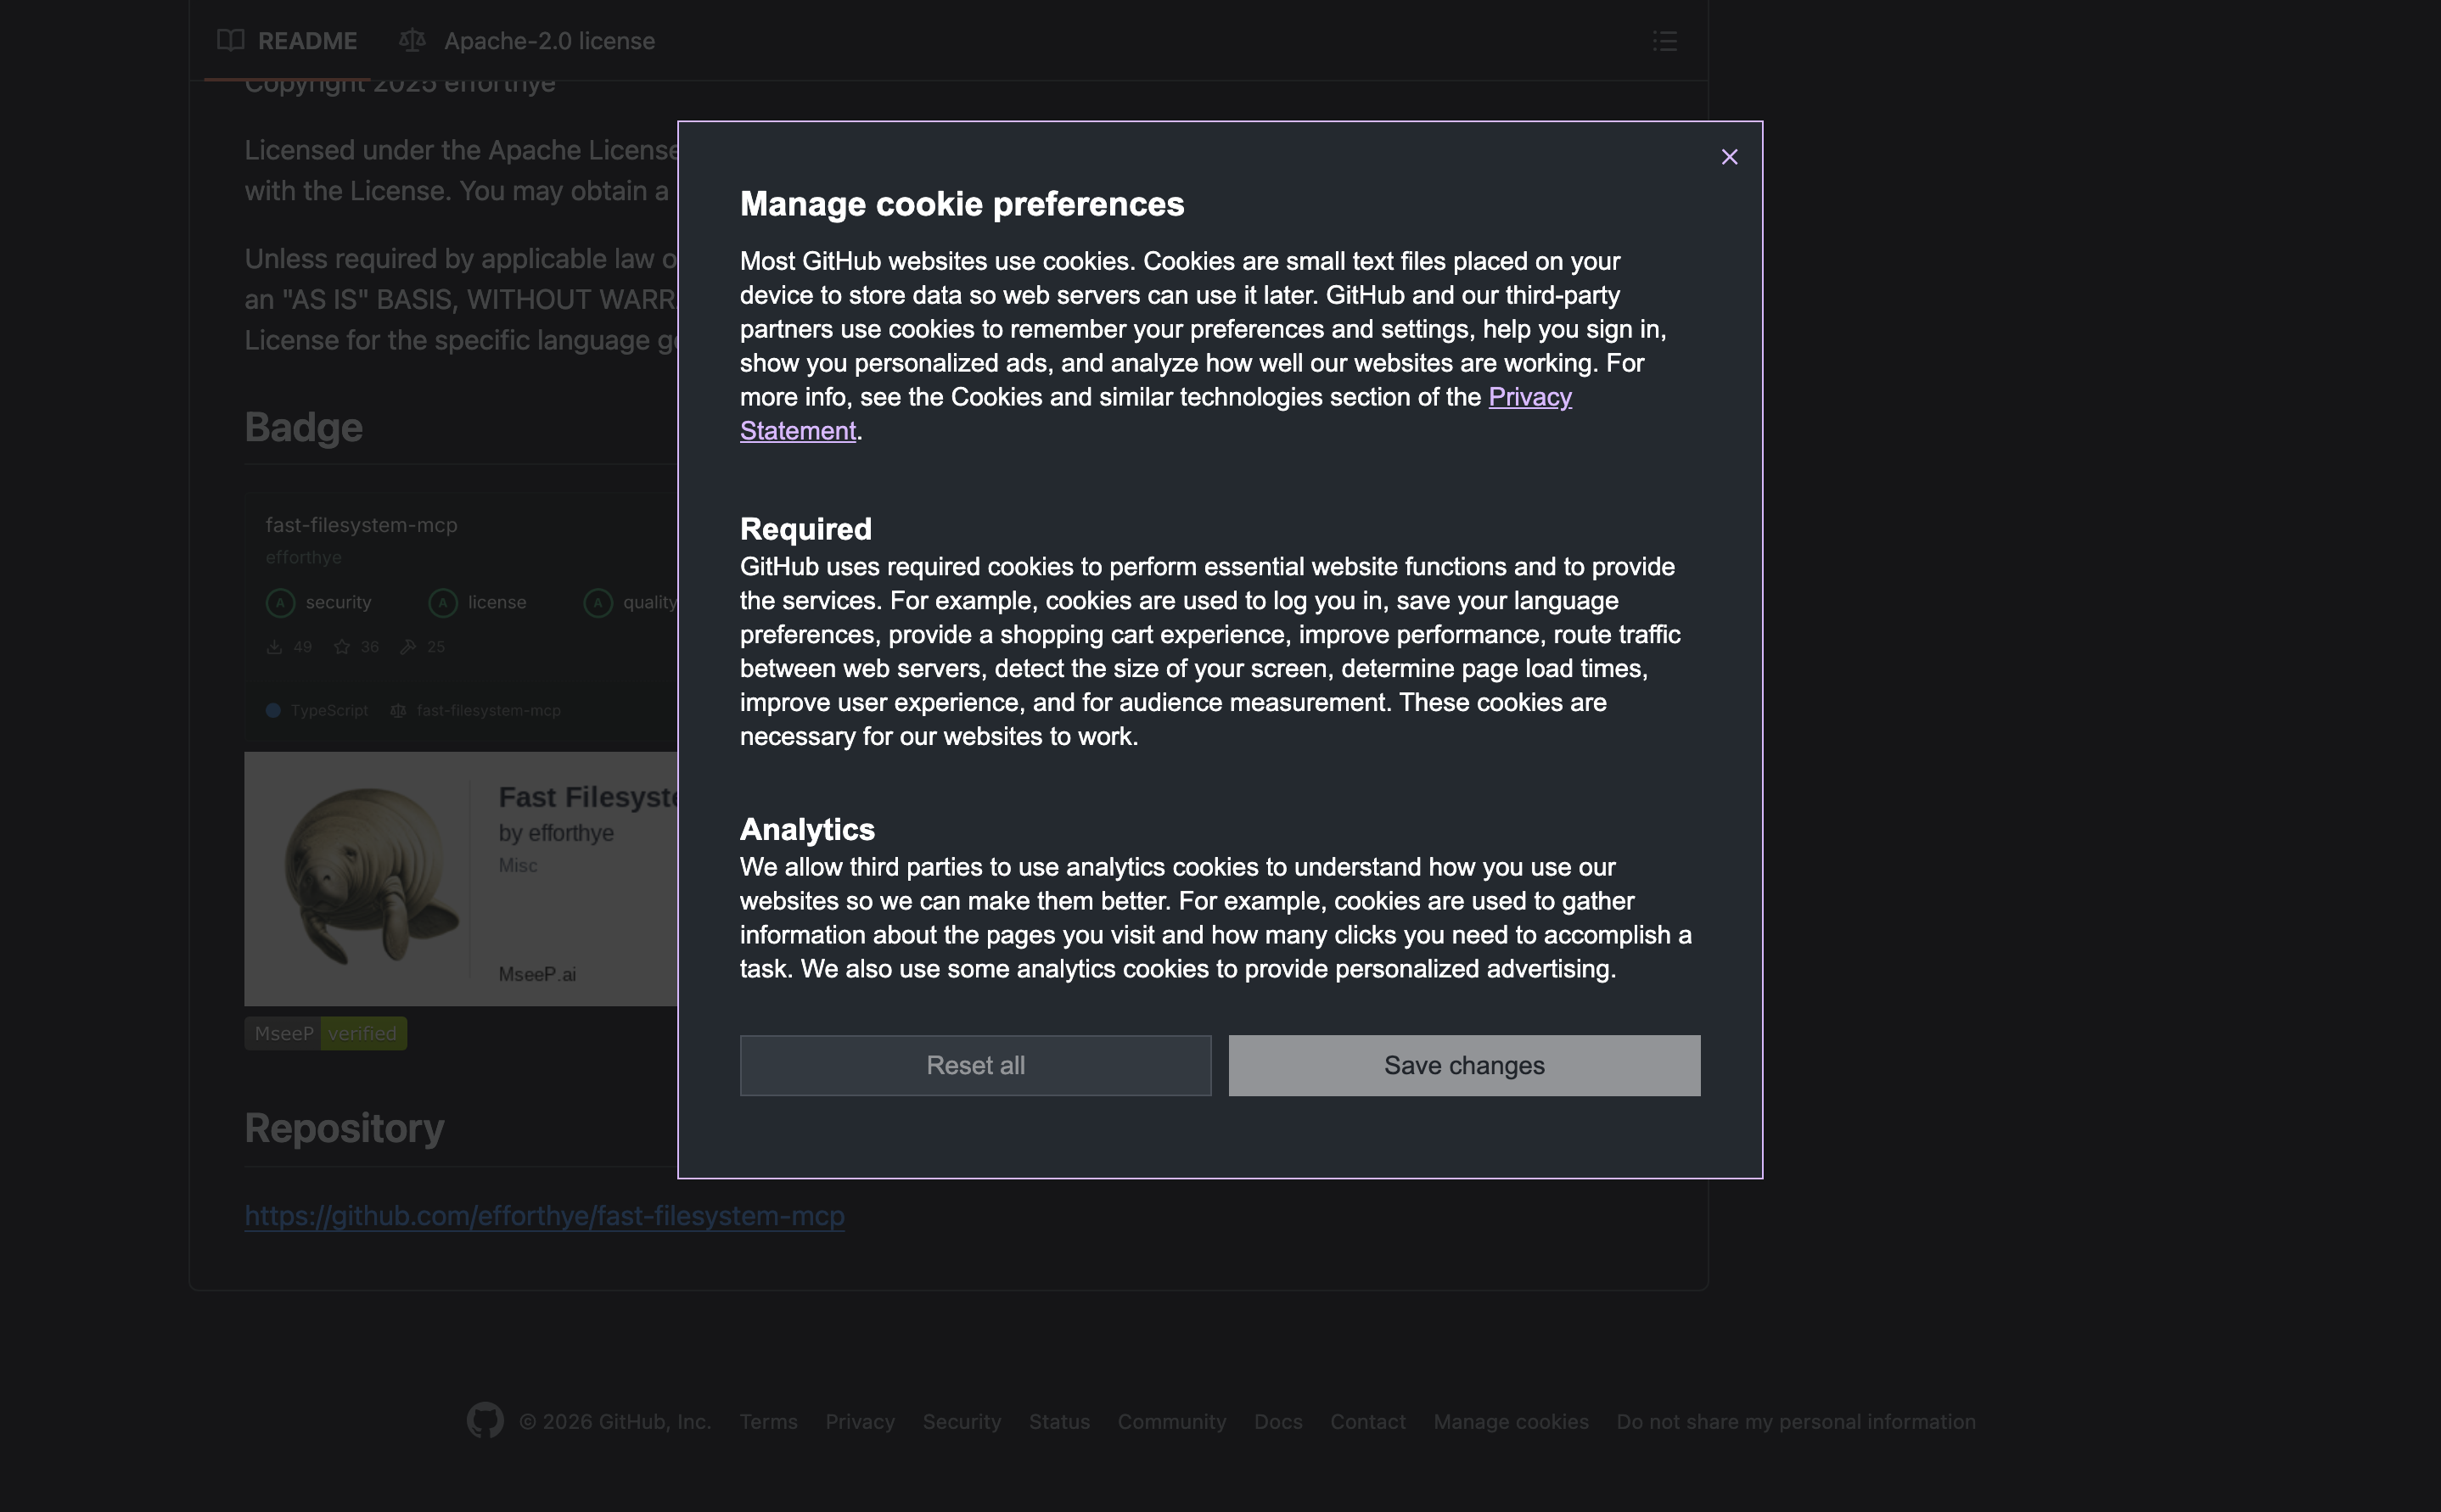The width and height of the screenshot is (2441, 1512).
Task: Click the MseeP verified badge
Action: (x=325, y=1033)
